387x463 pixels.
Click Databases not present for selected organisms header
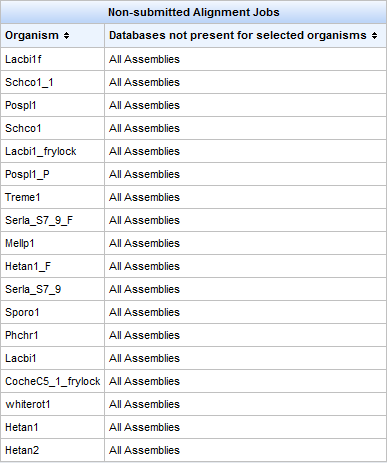point(238,35)
